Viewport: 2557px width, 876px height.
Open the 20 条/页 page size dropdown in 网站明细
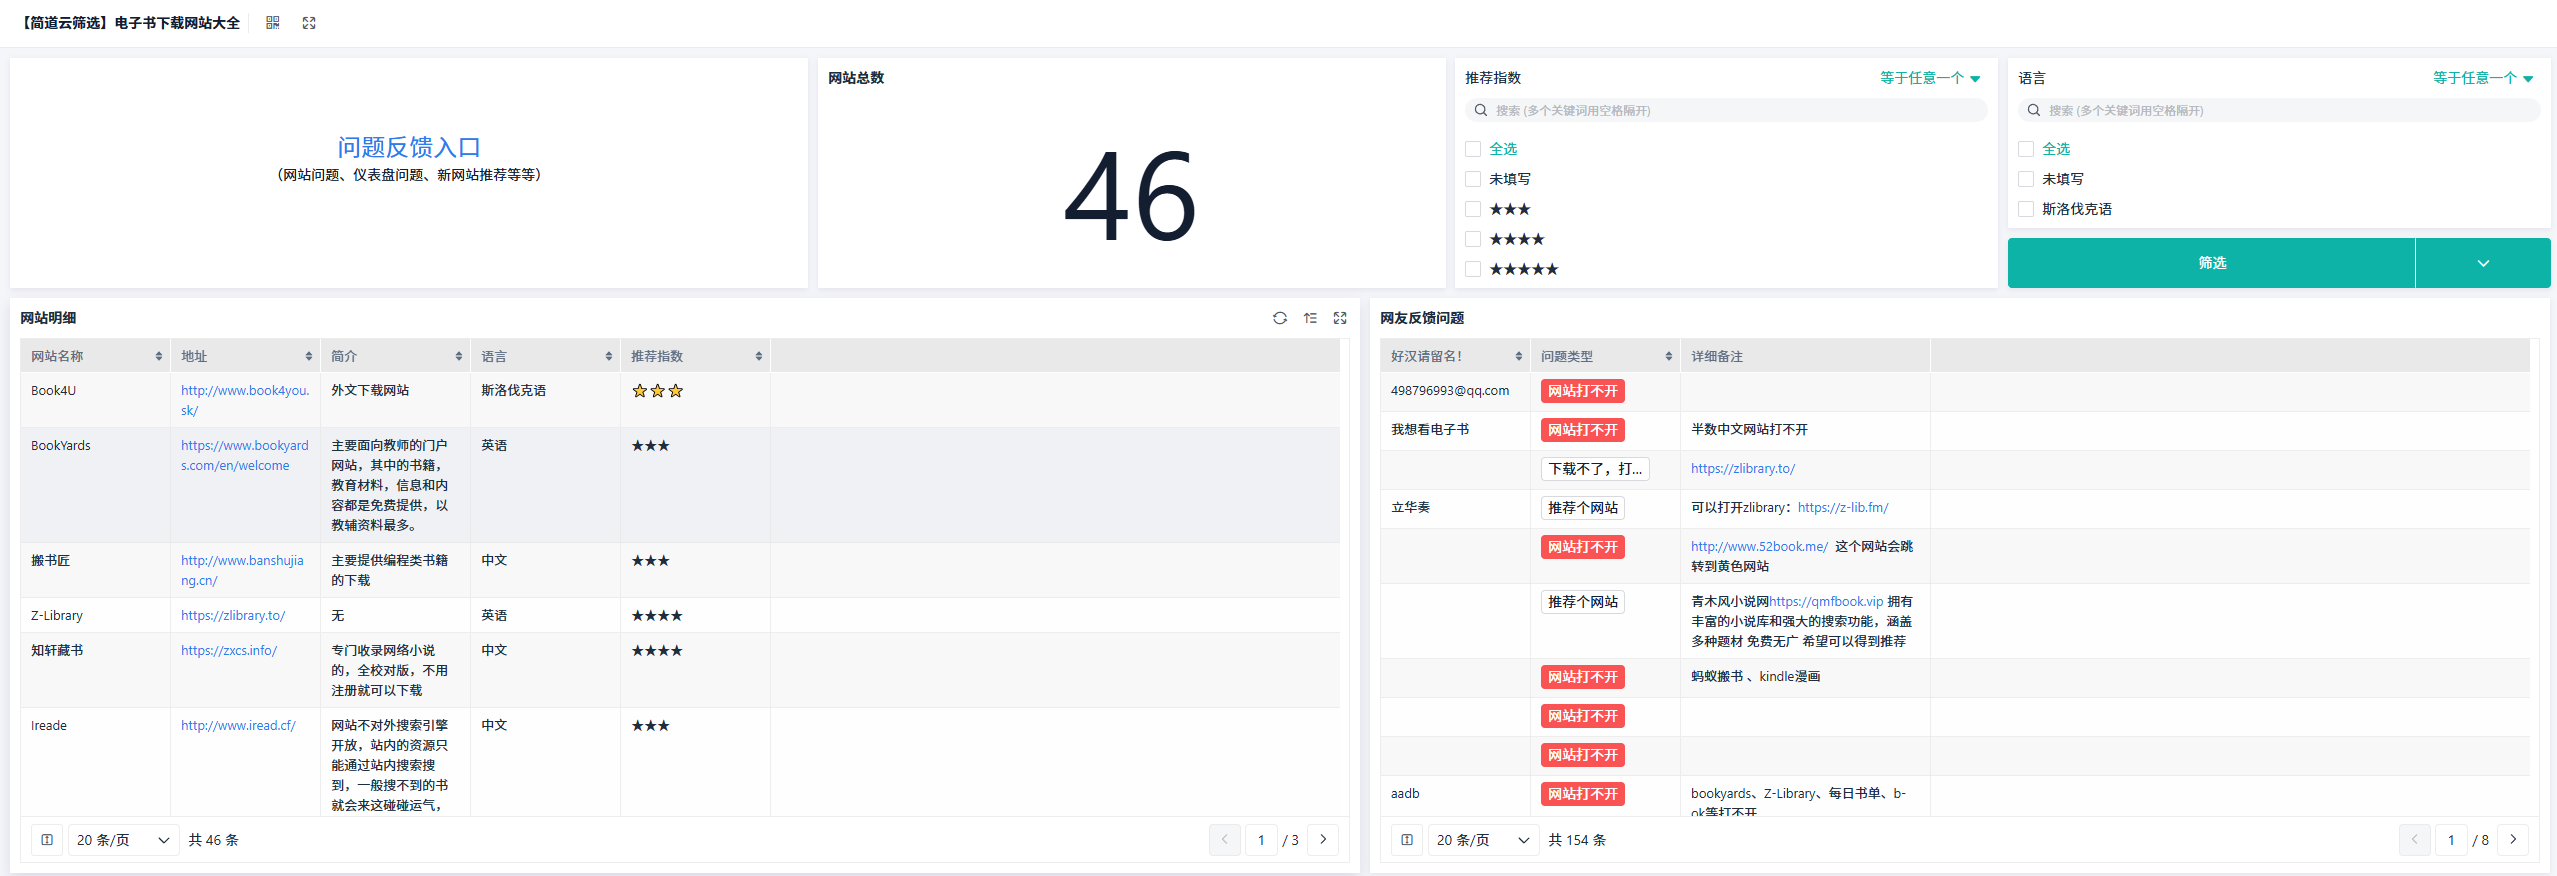pos(122,840)
